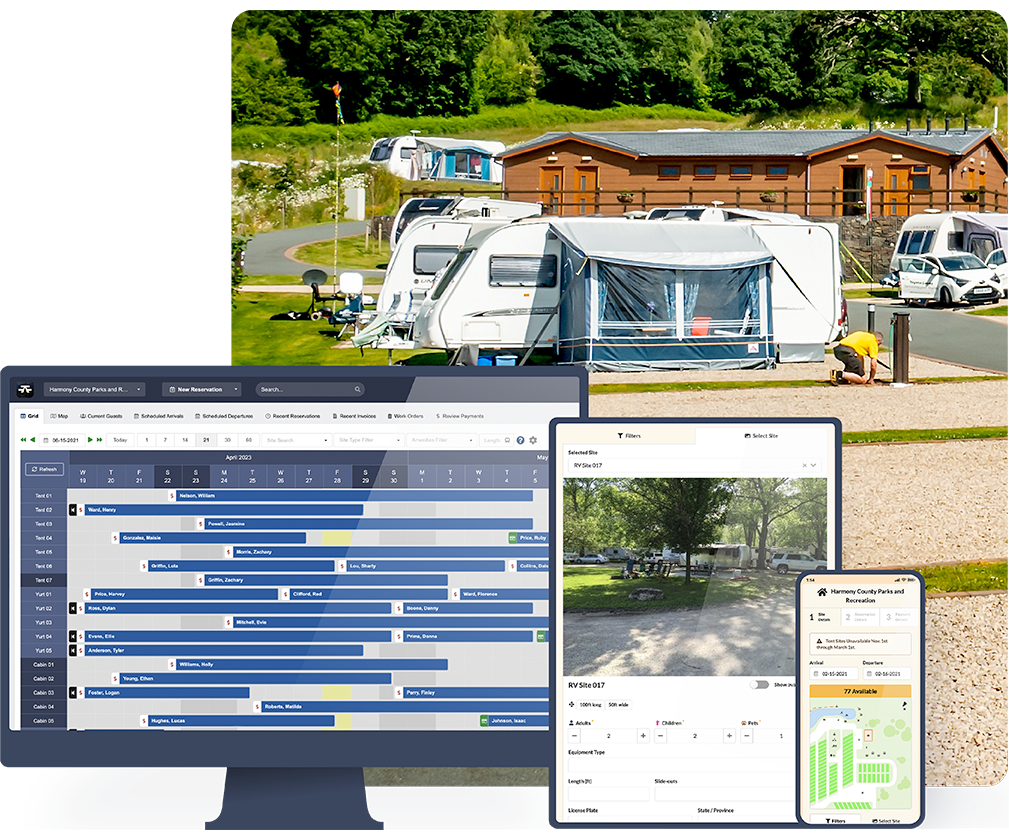Increase the Children count with plus
Viewport: 1009px width, 839px height.
[729, 735]
